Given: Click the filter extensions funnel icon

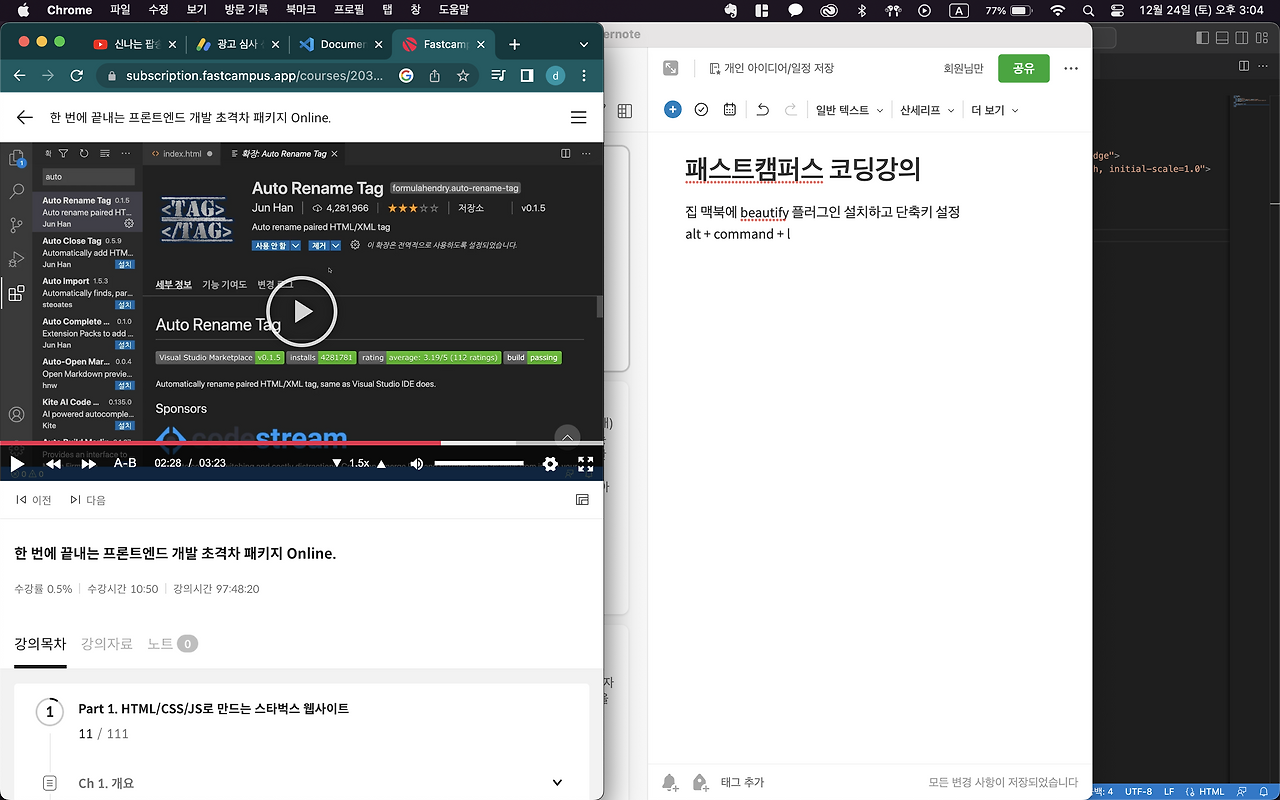Looking at the screenshot, I should point(63,154).
